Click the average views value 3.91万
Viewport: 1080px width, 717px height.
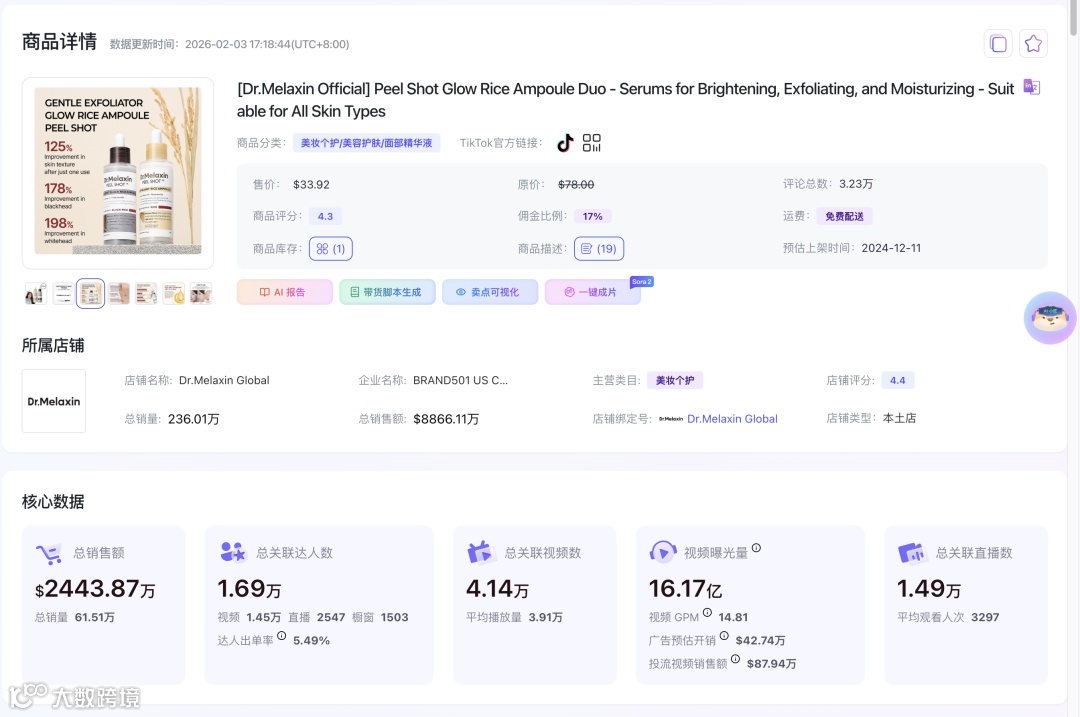tap(546, 617)
